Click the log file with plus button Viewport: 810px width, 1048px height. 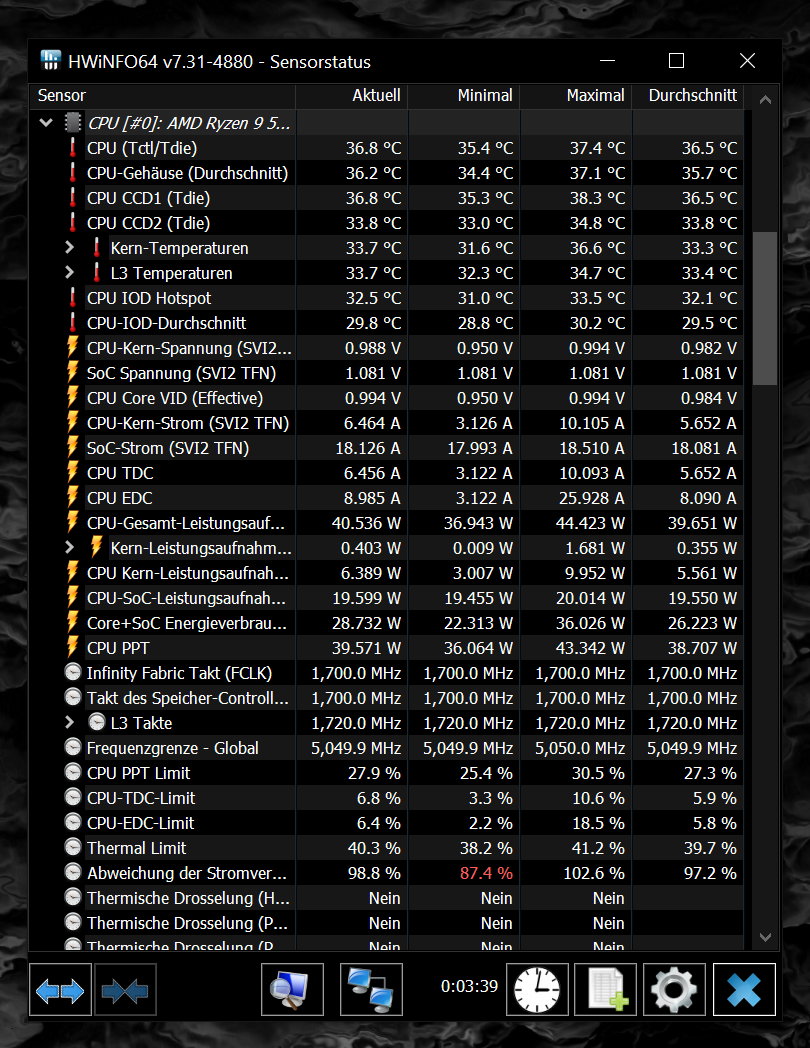point(607,990)
